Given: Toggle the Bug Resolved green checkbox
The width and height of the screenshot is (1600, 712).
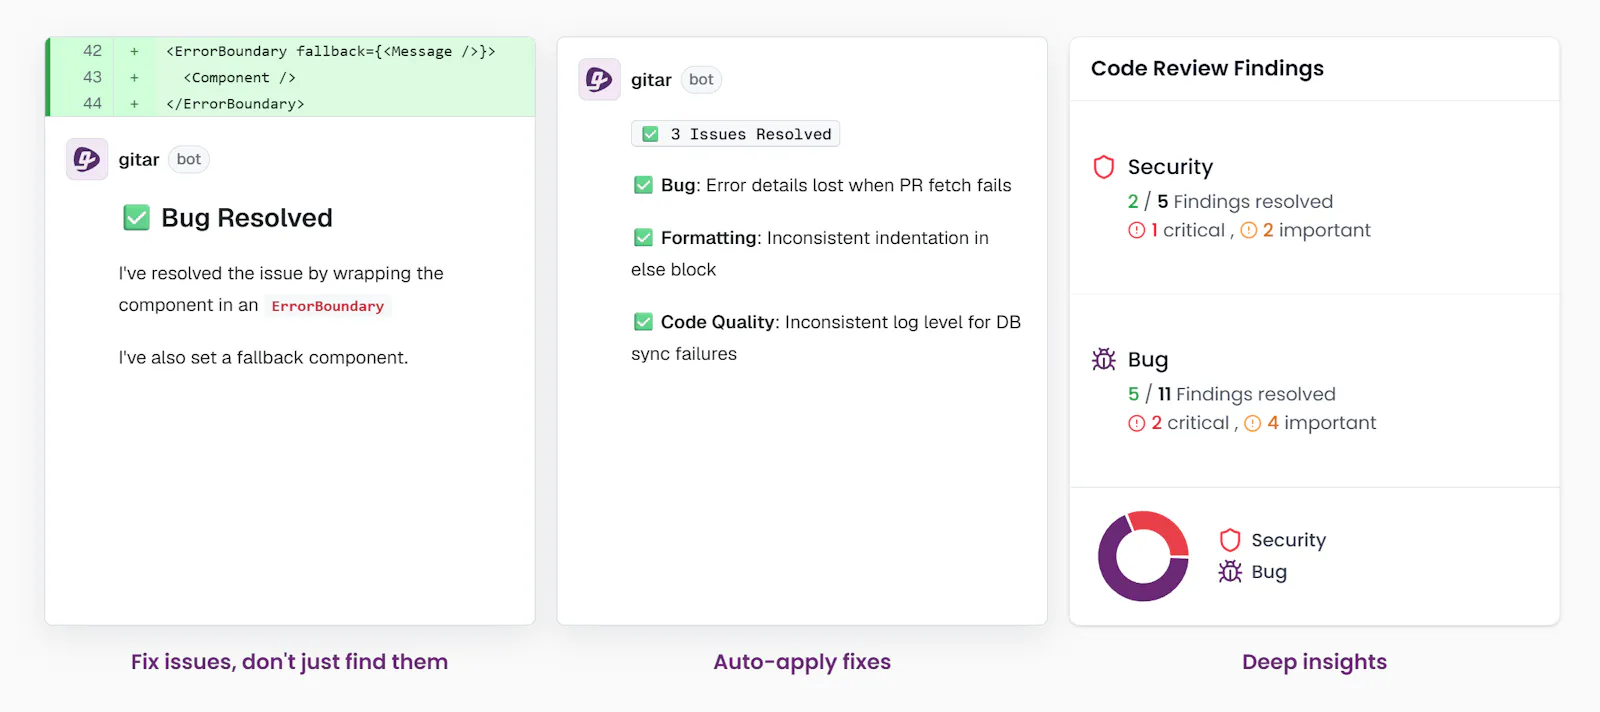Looking at the screenshot, I should click(x=136, y=218).
